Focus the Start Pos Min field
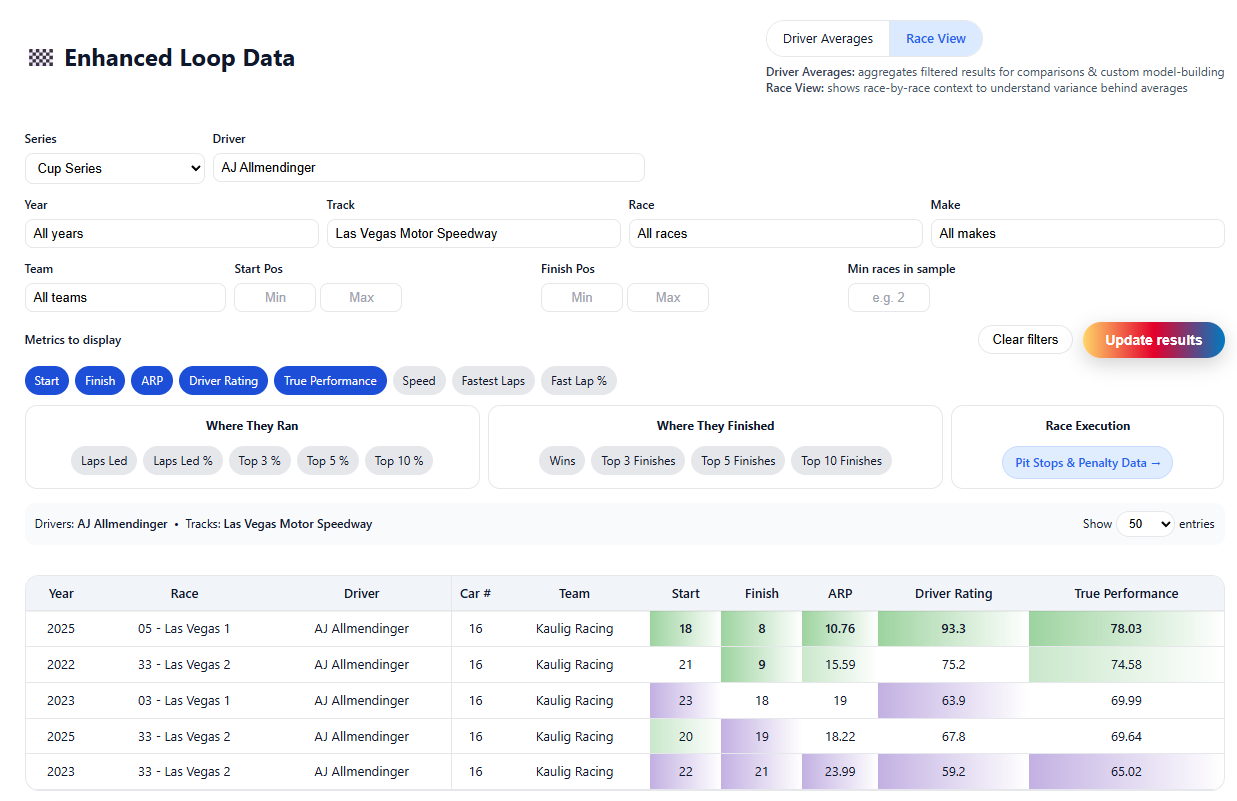The image size is (1237, 801). tap(275, 298)
